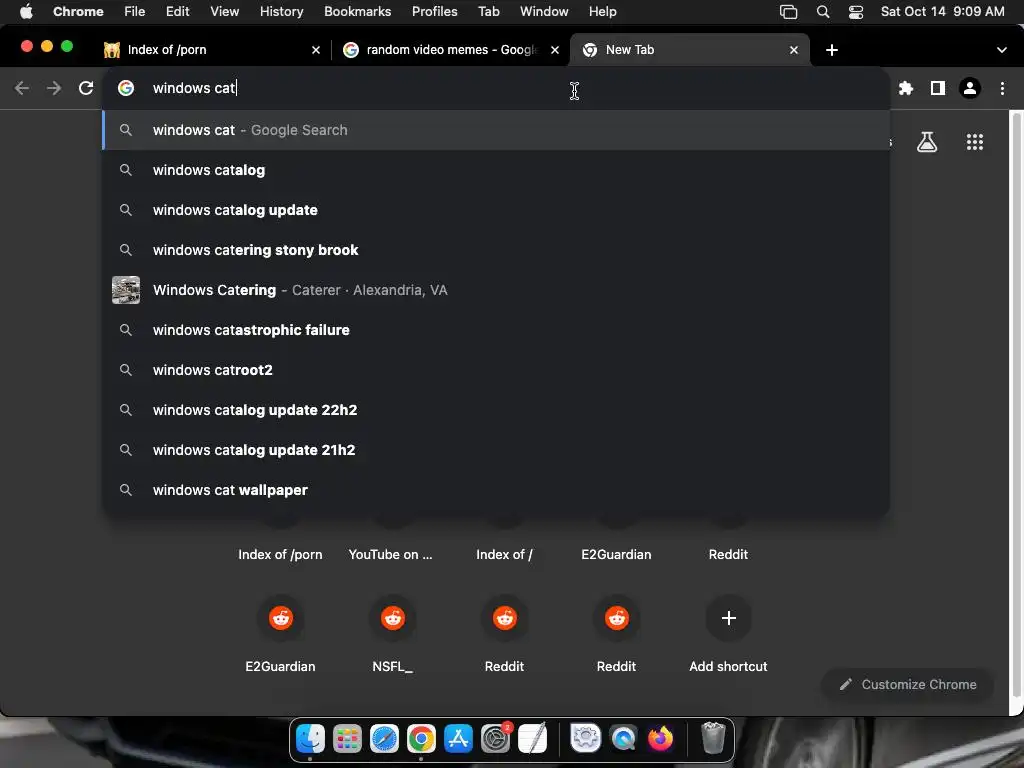The height and width of the screenshot is (768, 1024).
Task: Open TextEdit from the Dock
Action: pyautogui.click(x=532, y=739)
